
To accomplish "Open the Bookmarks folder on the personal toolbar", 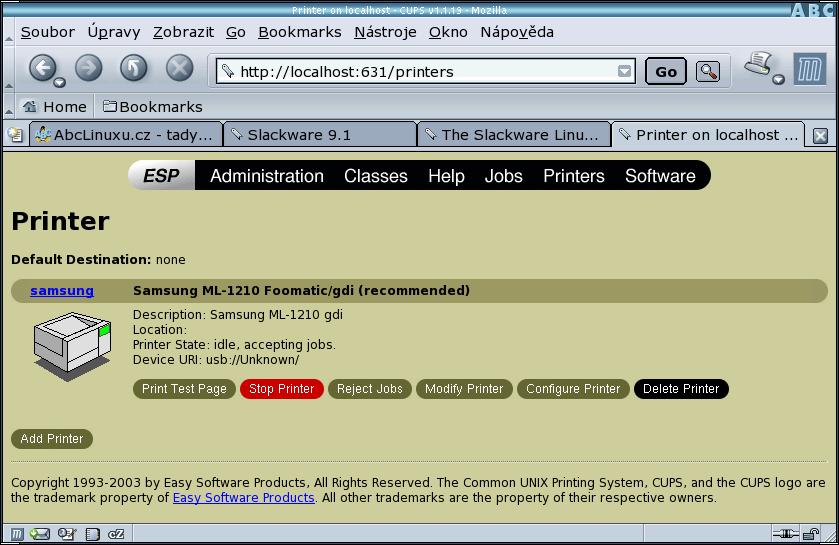I will [x=152, y=106].
